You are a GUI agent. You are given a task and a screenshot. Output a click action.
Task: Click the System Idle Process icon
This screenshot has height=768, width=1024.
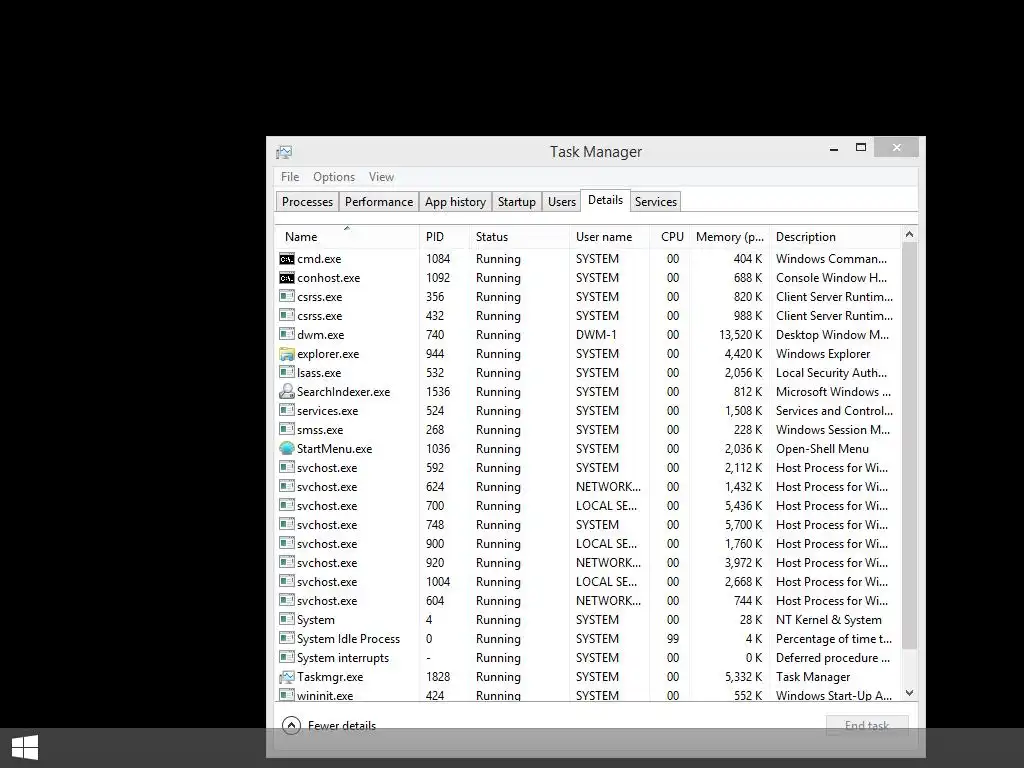click(x=287, y=638)
